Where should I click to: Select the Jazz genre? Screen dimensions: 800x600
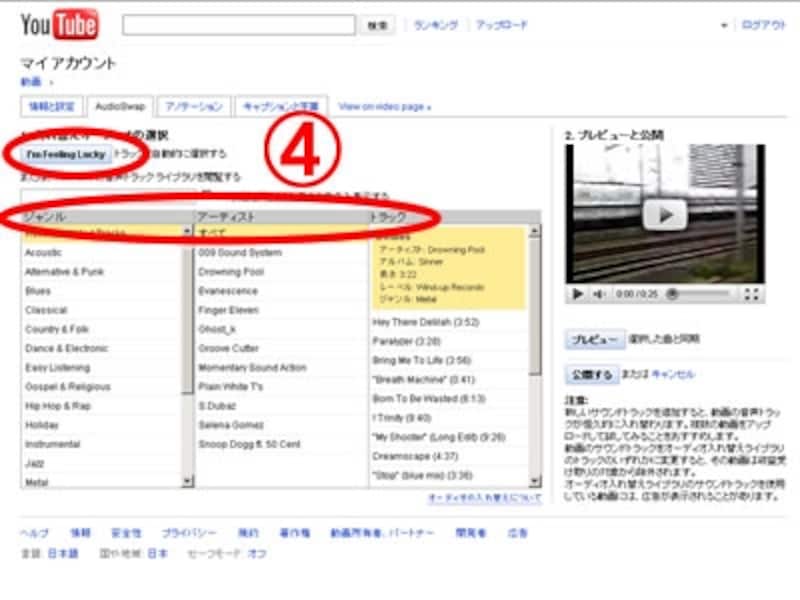pos(34,463)
